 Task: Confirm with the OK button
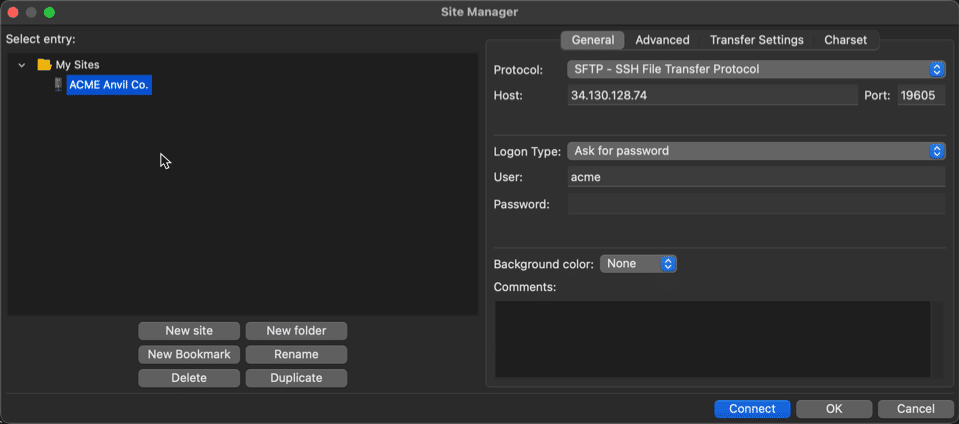click(x=834, y=409)
